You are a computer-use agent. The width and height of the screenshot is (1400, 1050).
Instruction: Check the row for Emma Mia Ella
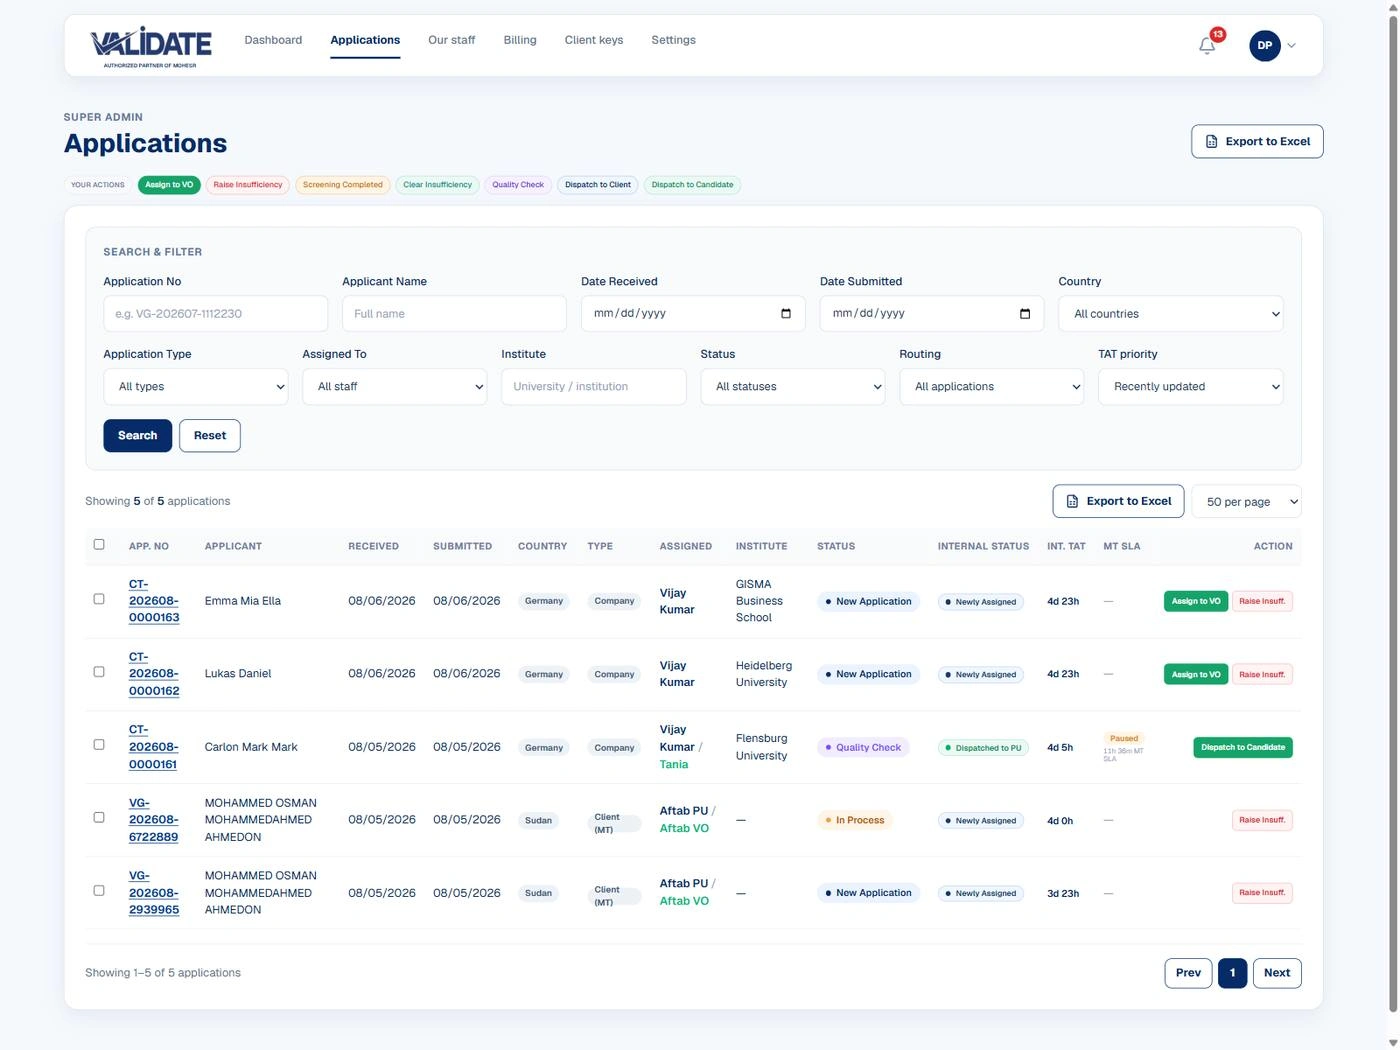click(x=99, y=599)
